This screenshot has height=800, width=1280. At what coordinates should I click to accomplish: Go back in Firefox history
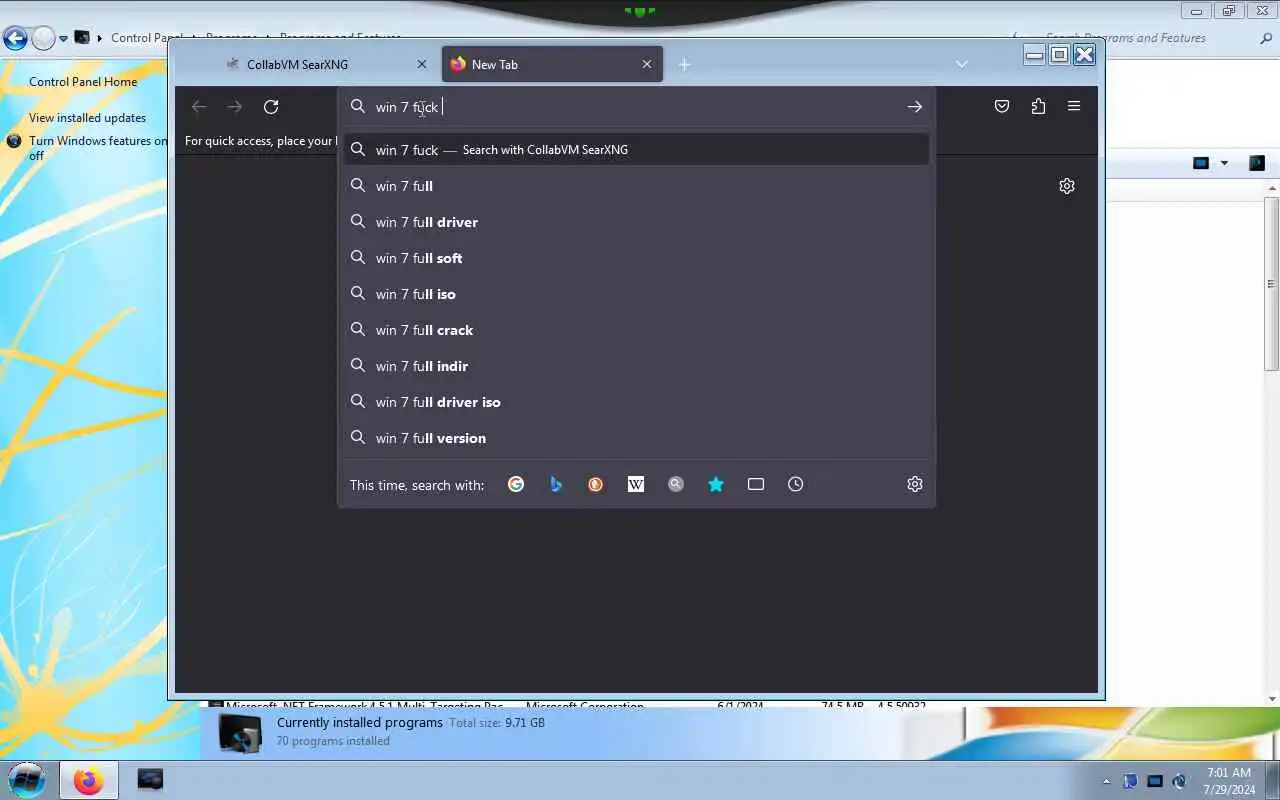coord(199,107)
